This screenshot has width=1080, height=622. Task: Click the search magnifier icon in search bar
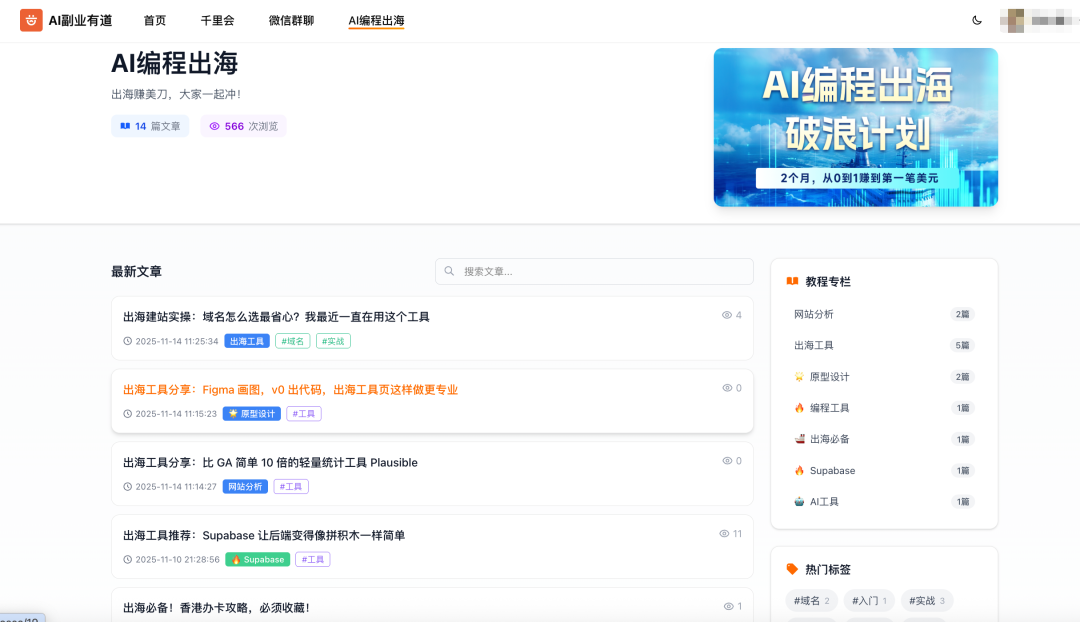[x=448, y=271]
